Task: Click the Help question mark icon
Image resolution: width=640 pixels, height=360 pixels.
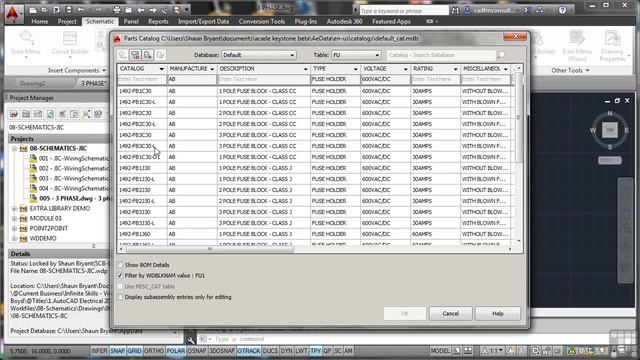Action: tap(562, 10)
